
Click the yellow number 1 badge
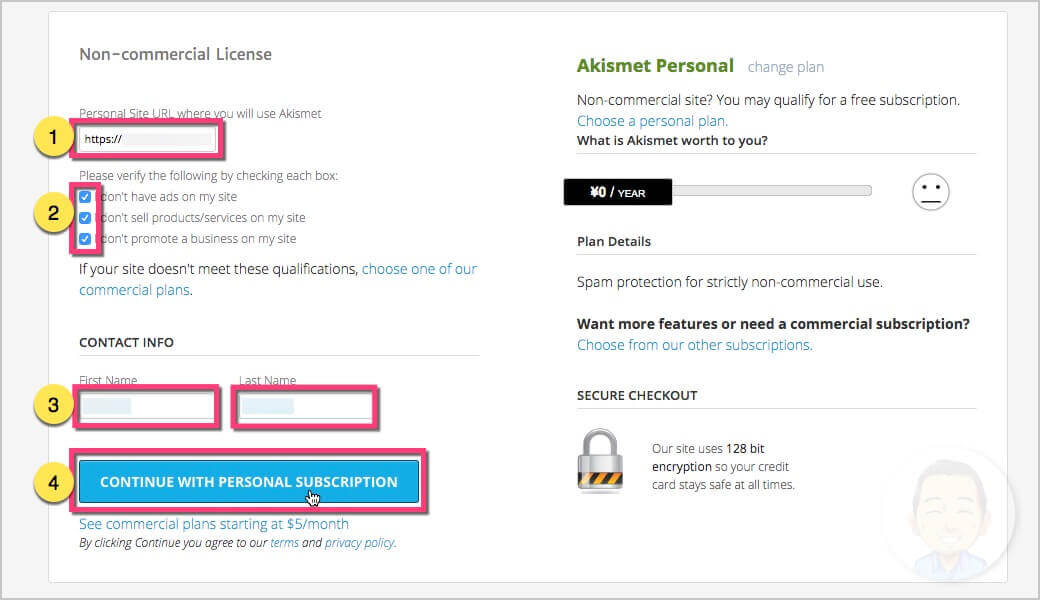[53, 138]
